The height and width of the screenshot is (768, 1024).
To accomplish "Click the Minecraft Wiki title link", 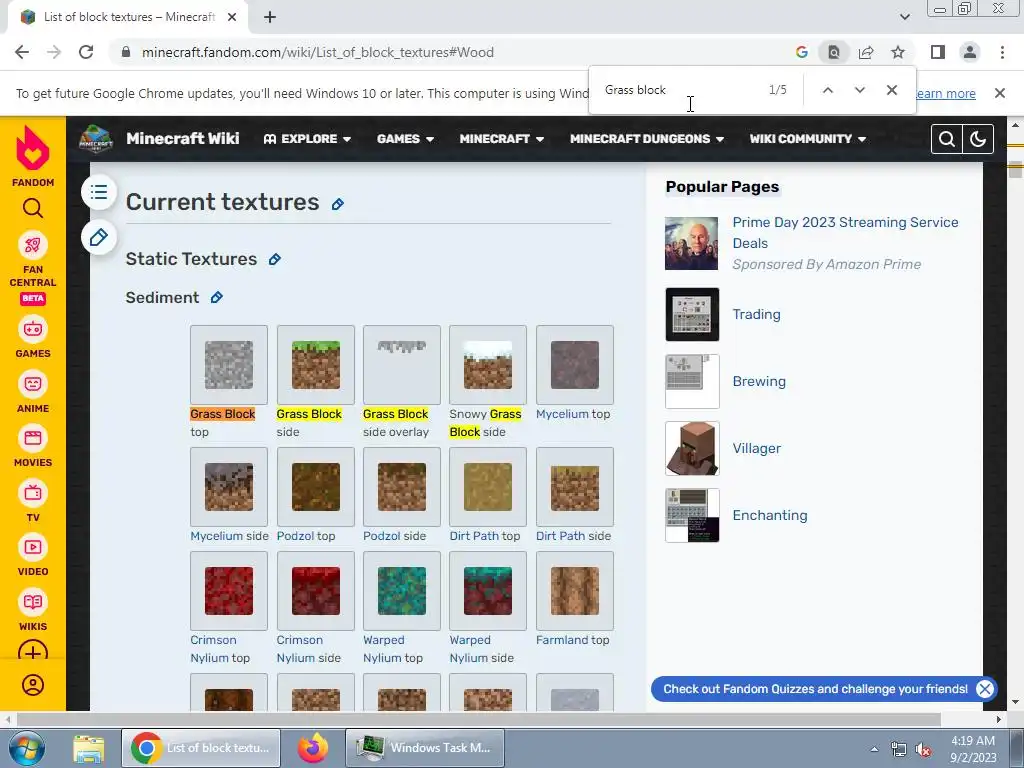I will pyautogui.click(x=183, y=138).
